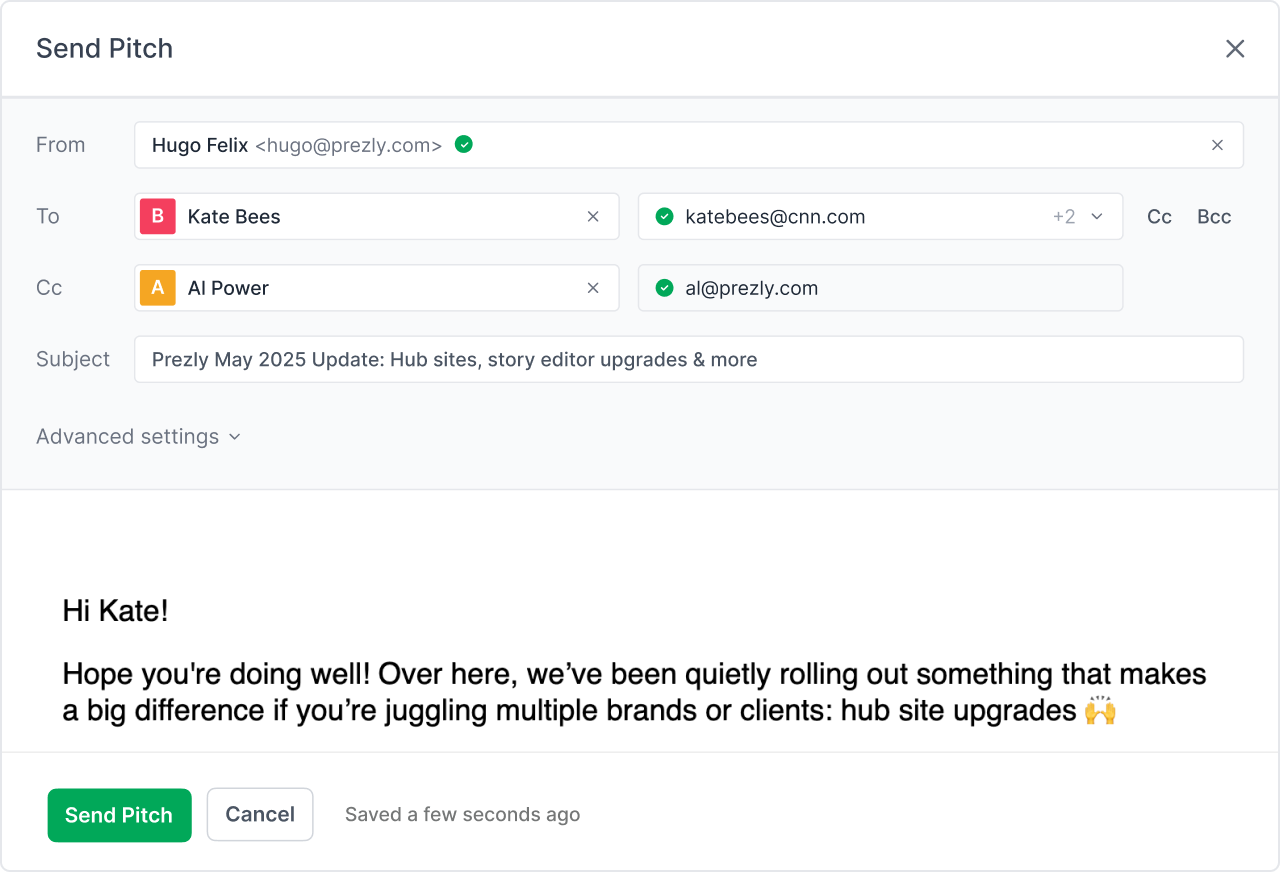
Task: Click the 'Hi Kate!' greeting line
Action: pyautogui.click(x=116, y=611)
